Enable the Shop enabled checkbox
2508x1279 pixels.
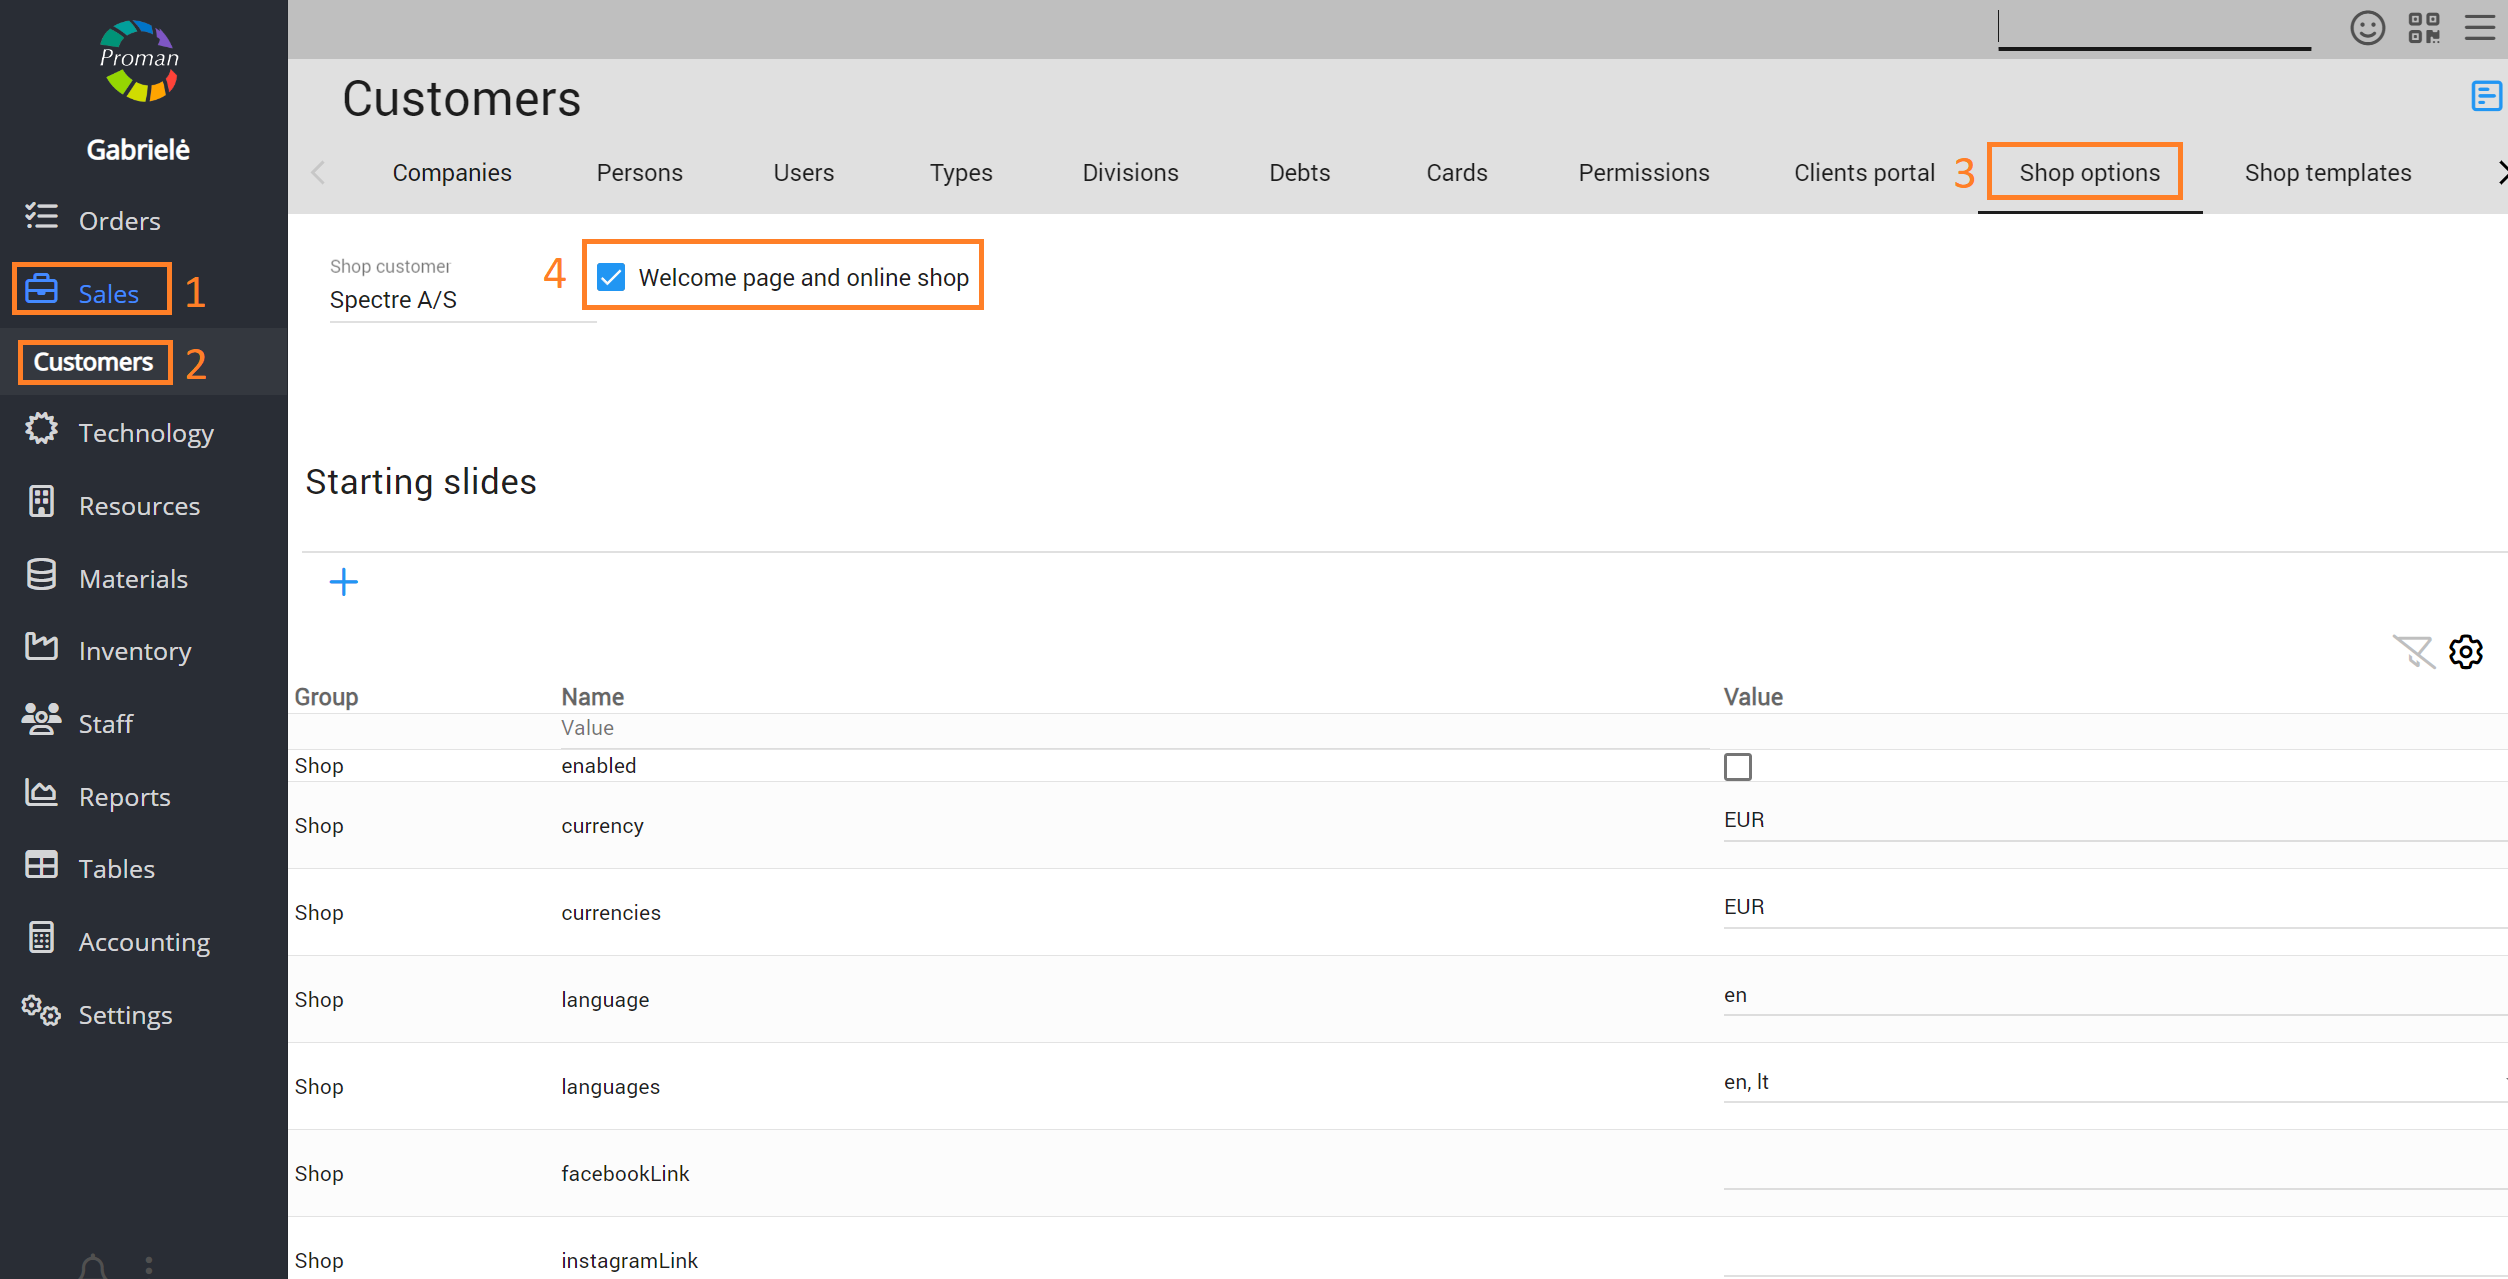point(1738,767)
